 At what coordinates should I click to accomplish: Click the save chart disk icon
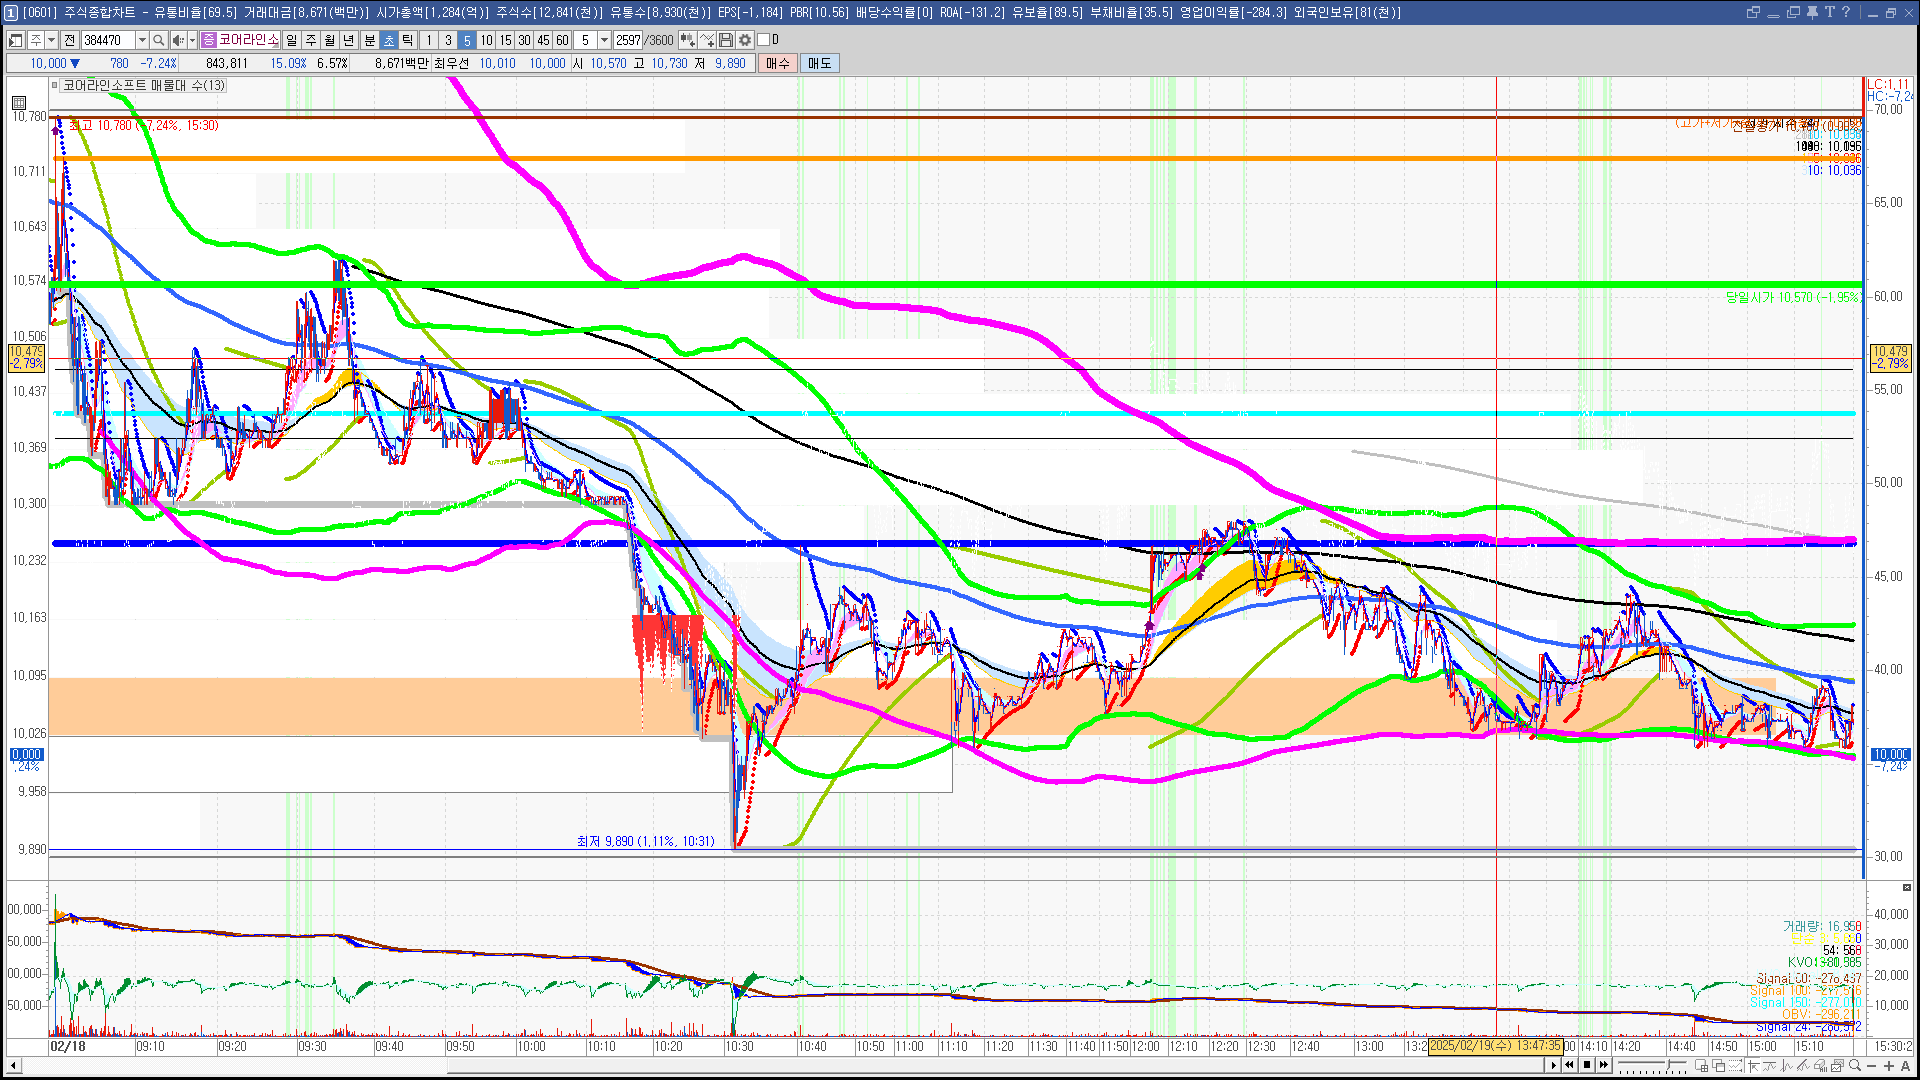tap(727, 40)
